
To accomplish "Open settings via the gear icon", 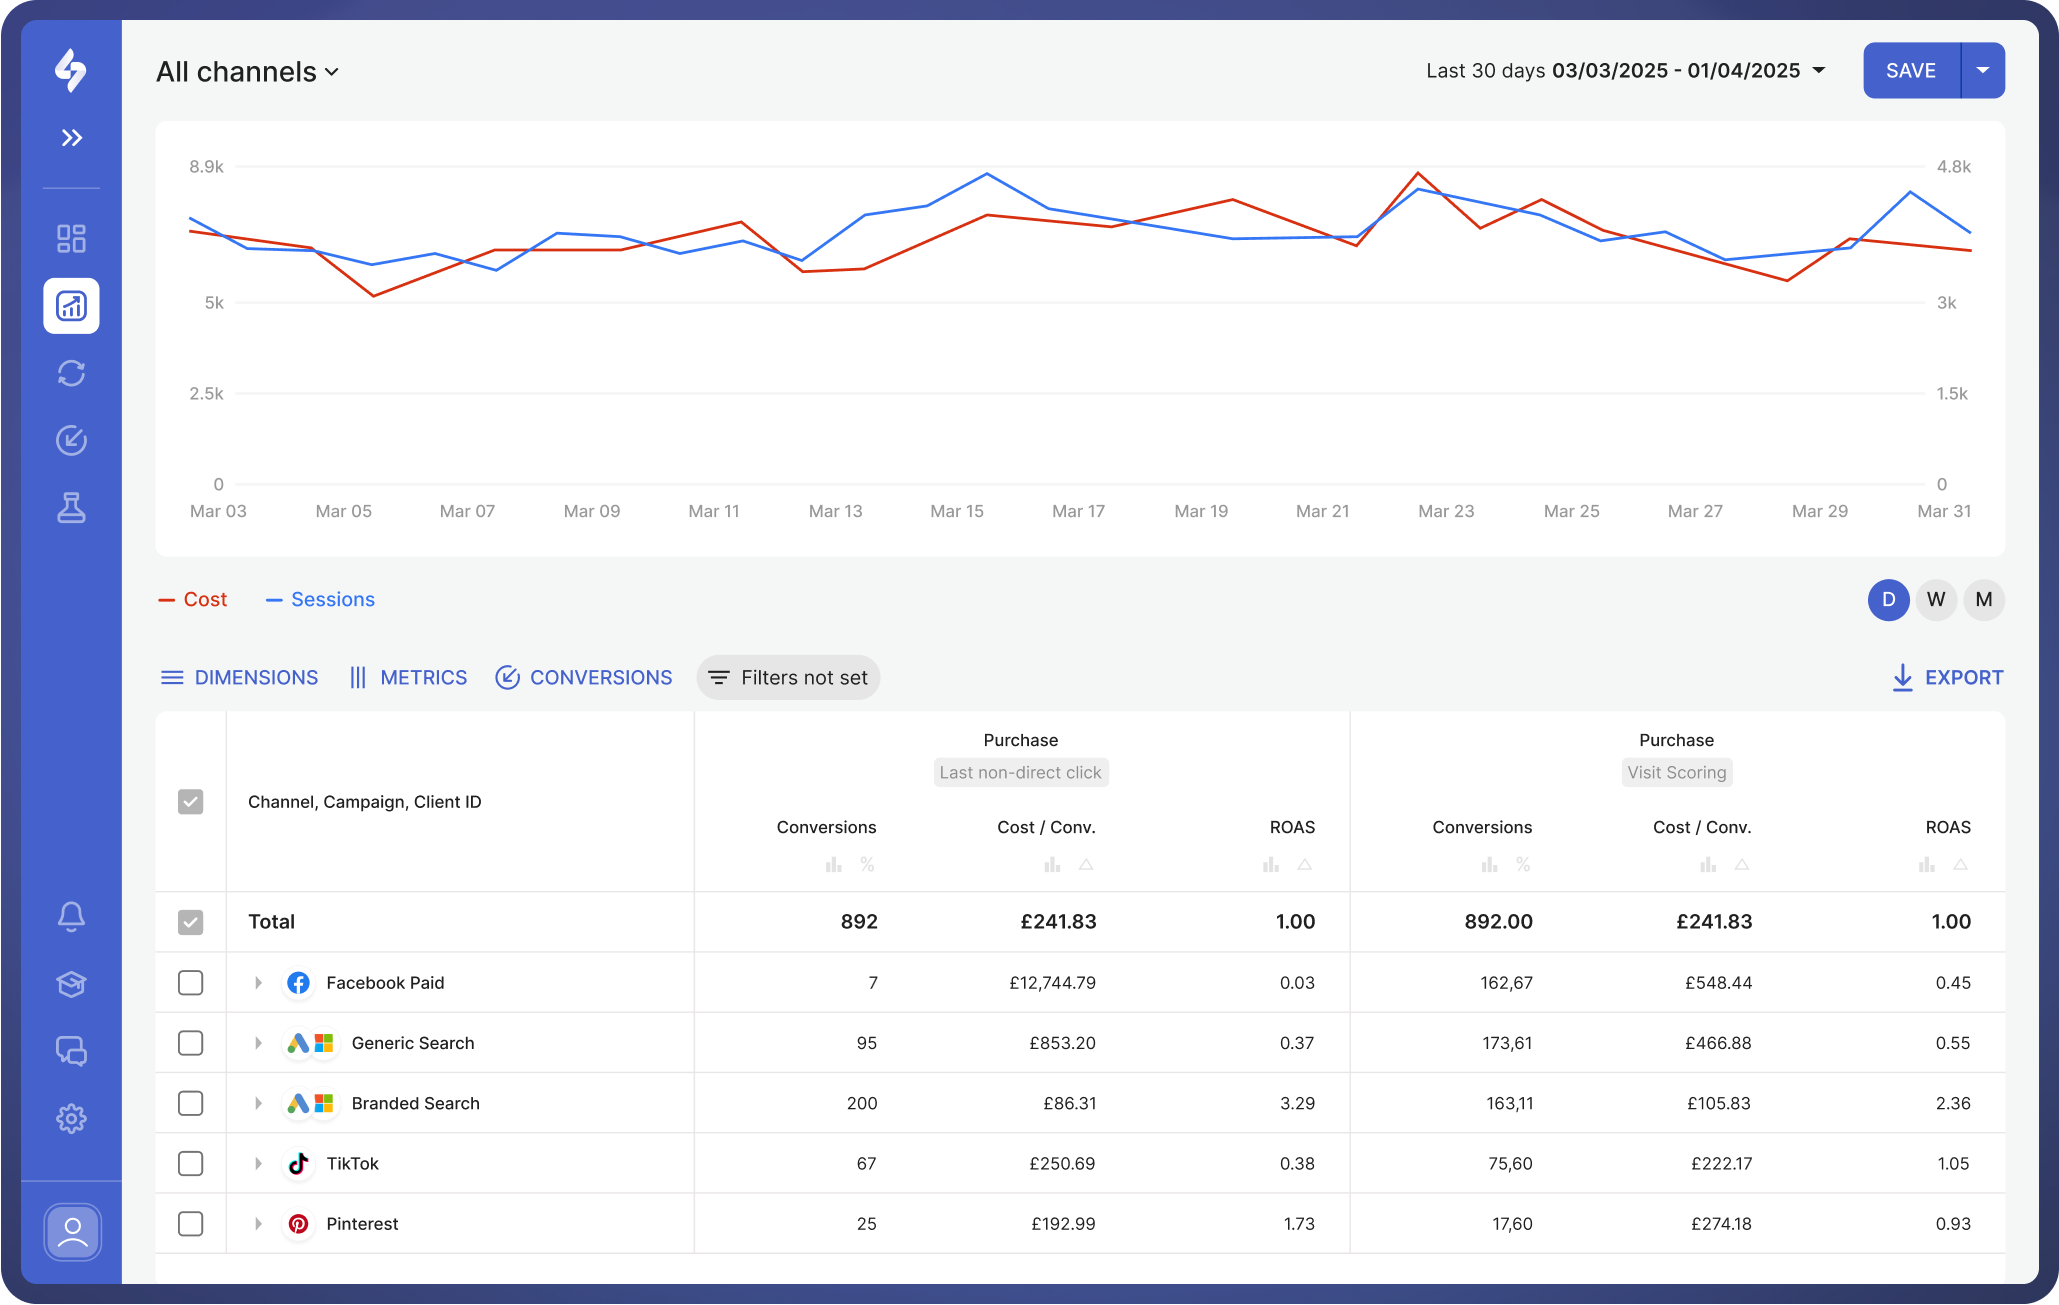I will [x=71, y=1118].
